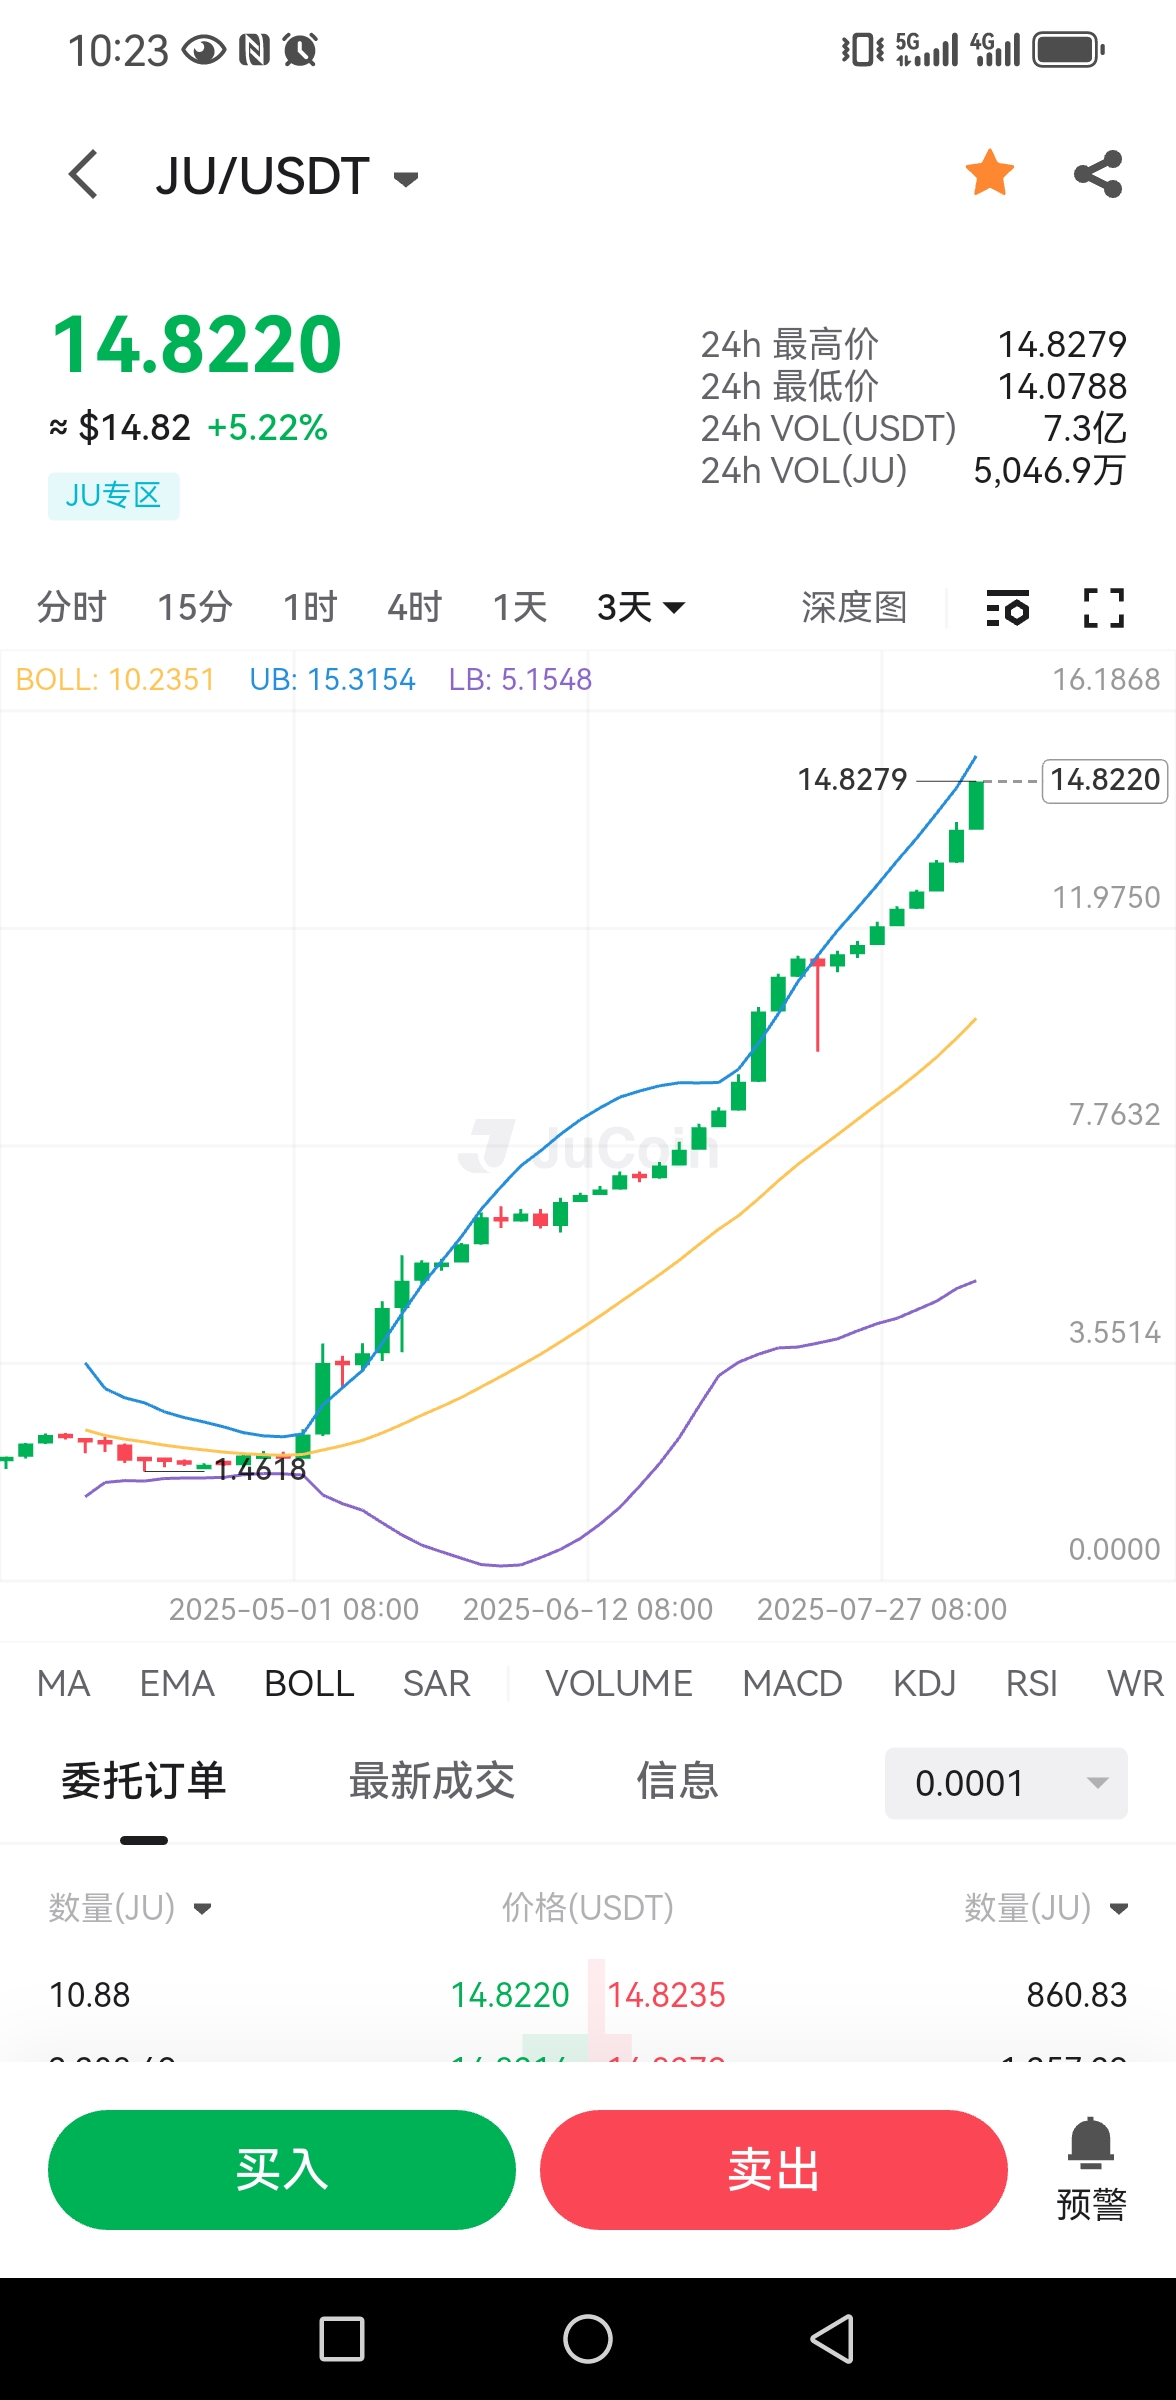Enable the VOLUME sub-indicator

(x=619, y=1684)
